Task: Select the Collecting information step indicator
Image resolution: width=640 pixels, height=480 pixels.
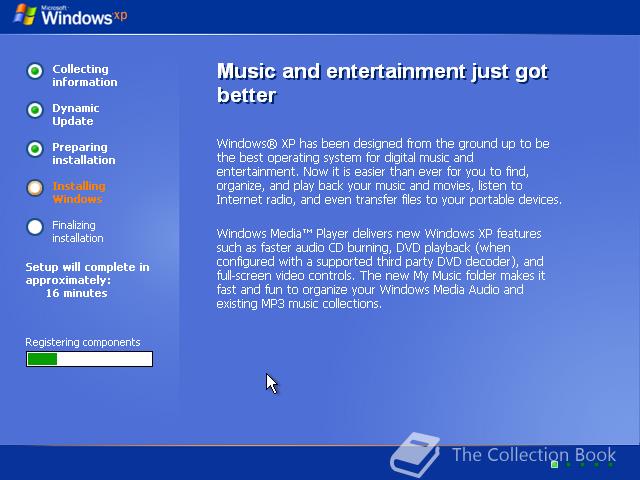Action: click(35, 71)
